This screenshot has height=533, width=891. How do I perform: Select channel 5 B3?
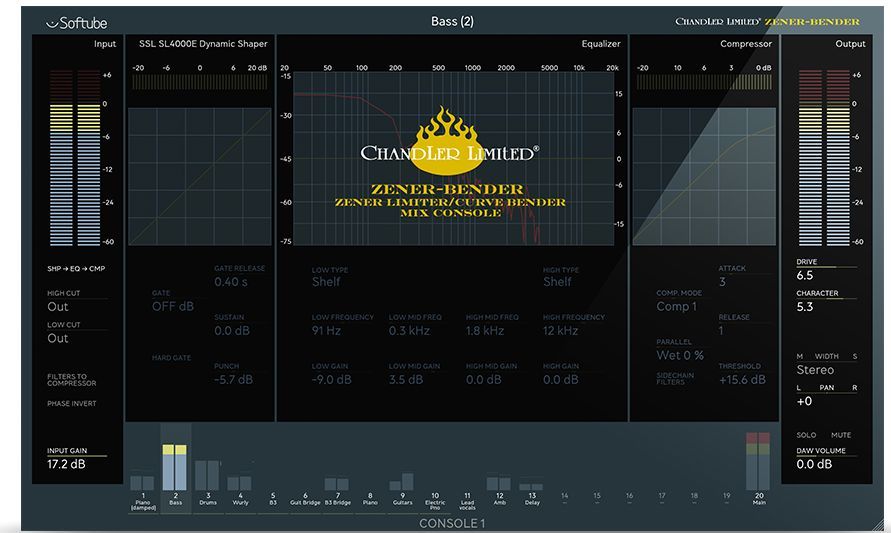(x=273, y=499)
